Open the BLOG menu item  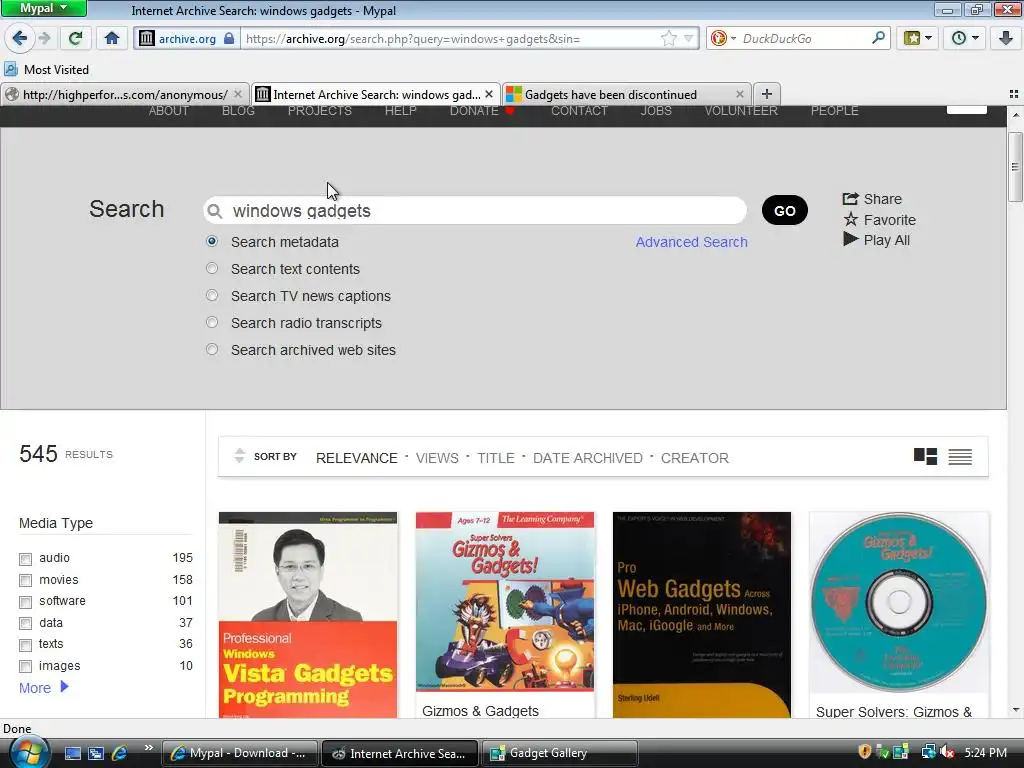[x=238, y=111]
